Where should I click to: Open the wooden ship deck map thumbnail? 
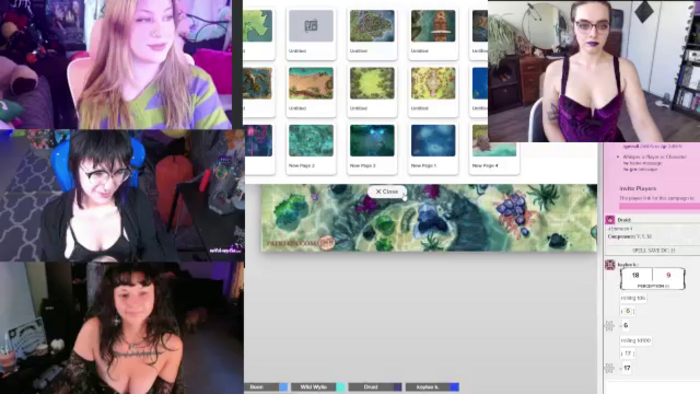[x=433, y=26]
